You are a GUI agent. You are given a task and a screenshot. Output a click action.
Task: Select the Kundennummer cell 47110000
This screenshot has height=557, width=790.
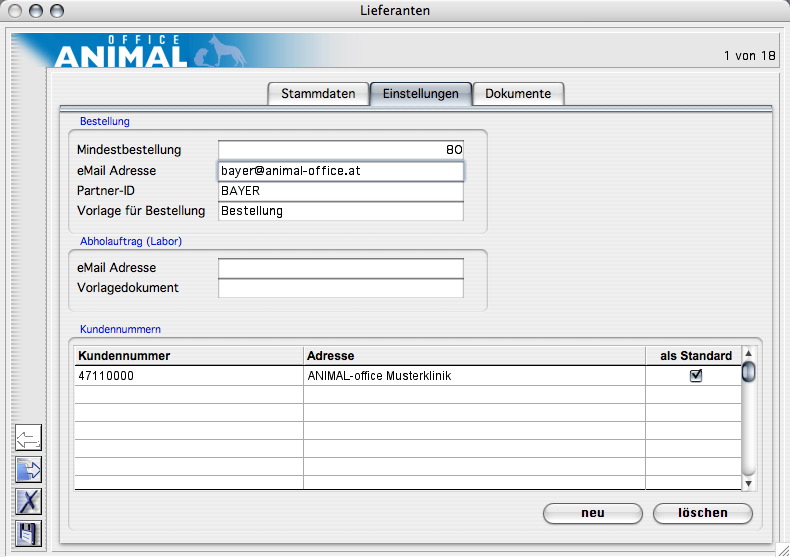pos(188,376)
